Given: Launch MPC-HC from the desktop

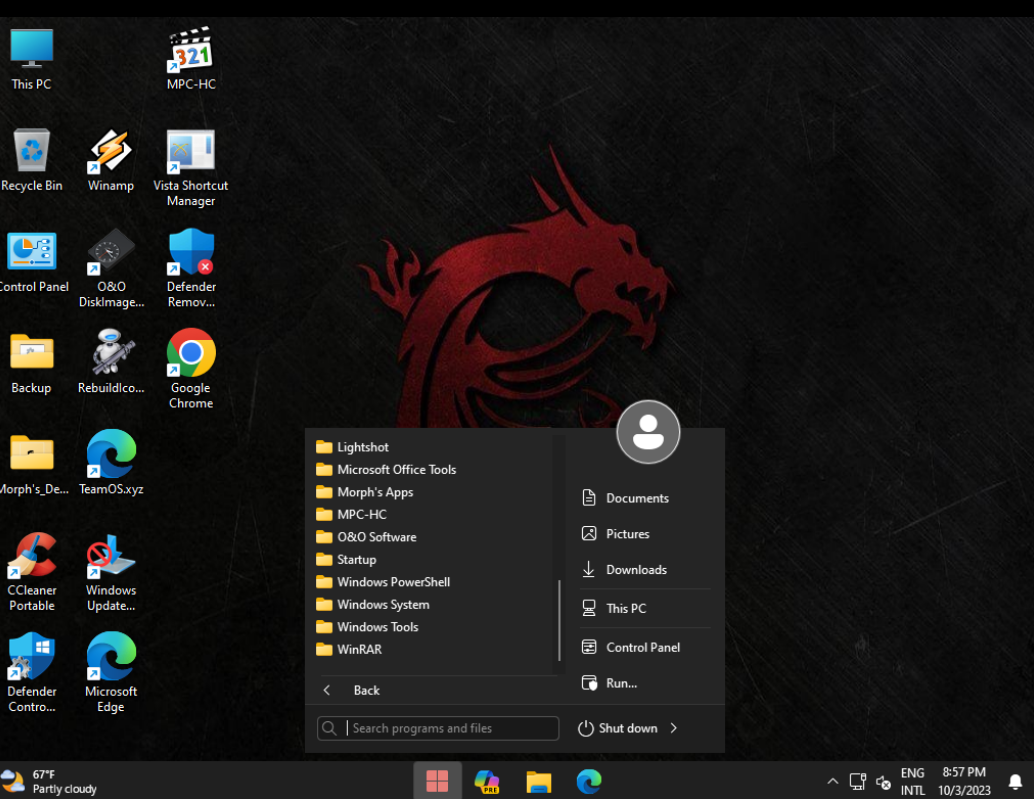Looking at the screenshot, I should click(191, 59).
